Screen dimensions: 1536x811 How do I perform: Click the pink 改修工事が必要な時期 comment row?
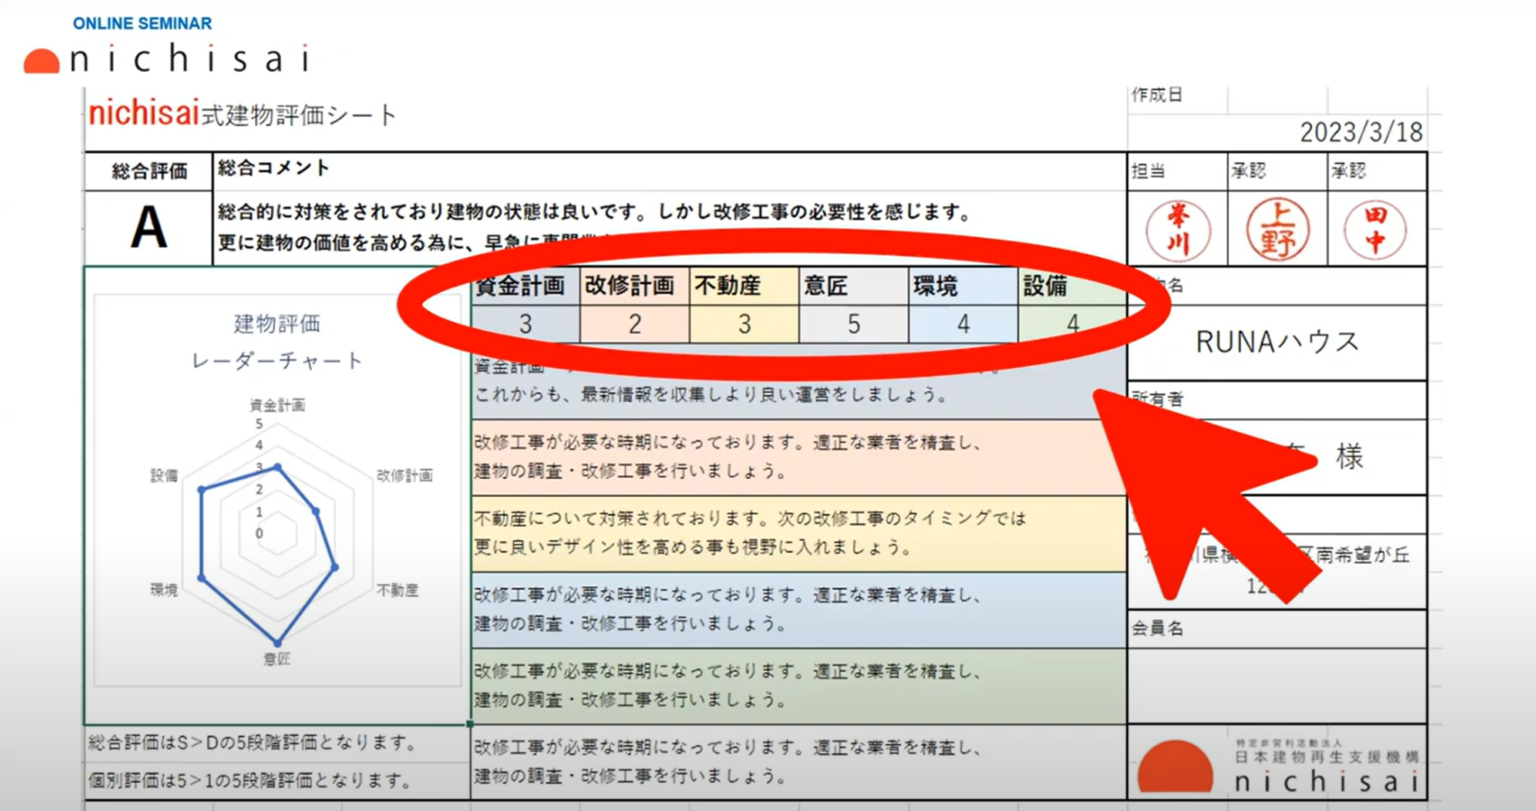point(799,457)
